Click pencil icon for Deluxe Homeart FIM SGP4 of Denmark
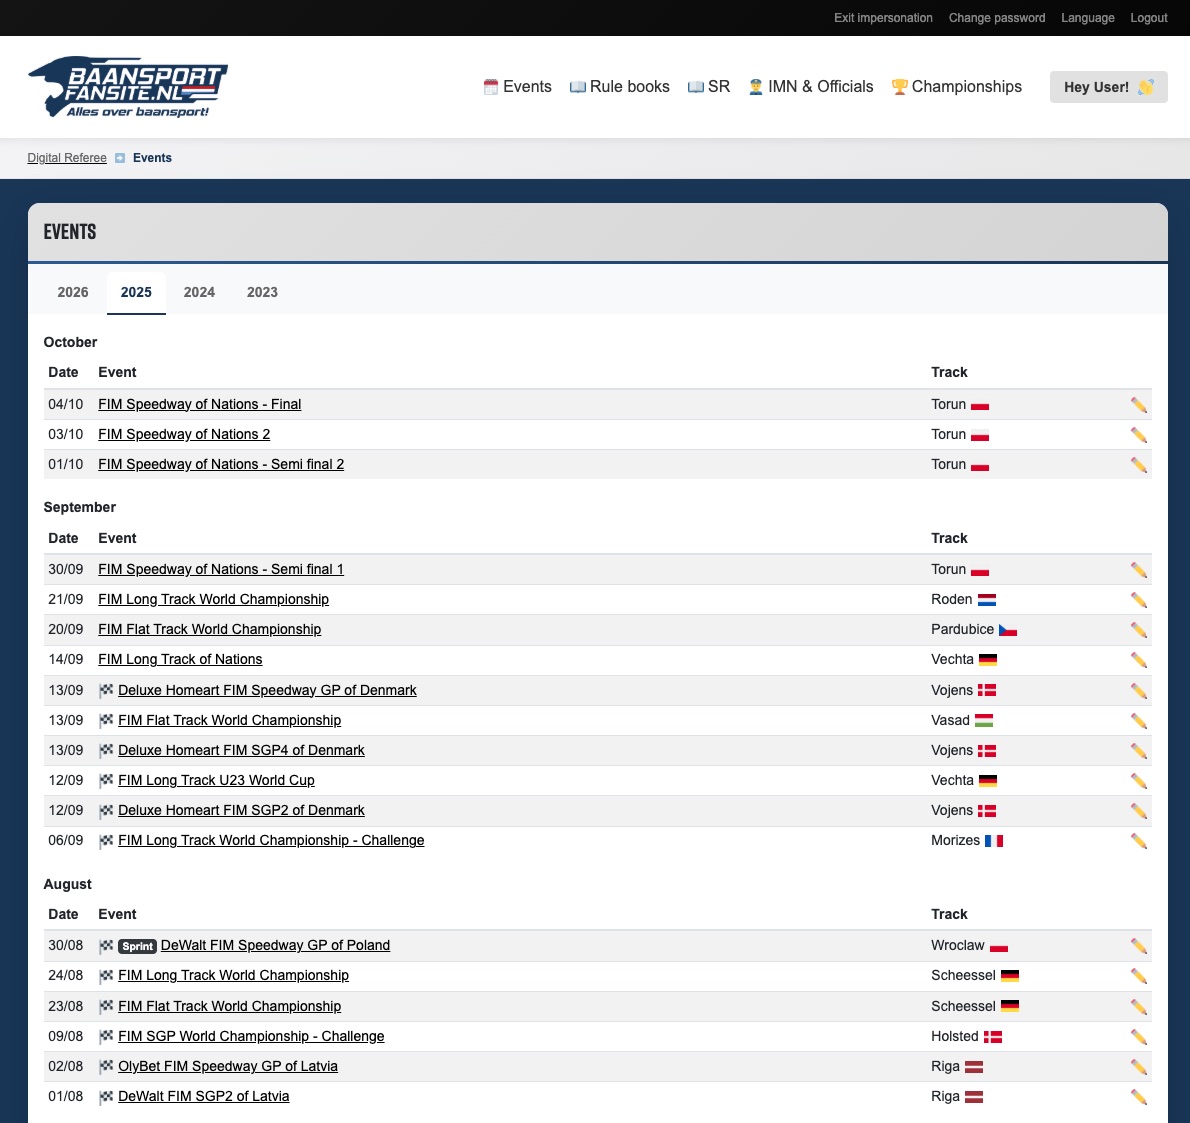Viewport: 1190px width, 1123px height. (1138, 751)
